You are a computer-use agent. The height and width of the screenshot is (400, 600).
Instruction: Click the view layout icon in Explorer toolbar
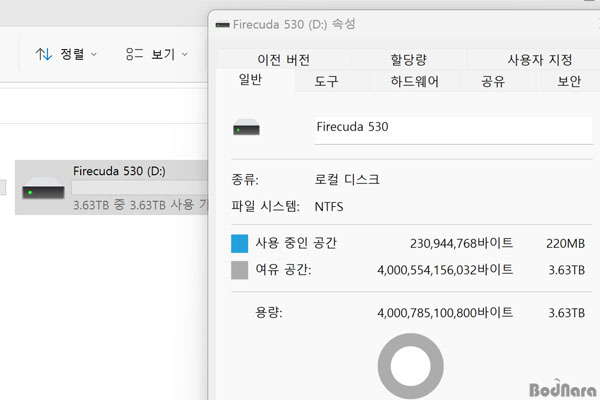[134, 54]
